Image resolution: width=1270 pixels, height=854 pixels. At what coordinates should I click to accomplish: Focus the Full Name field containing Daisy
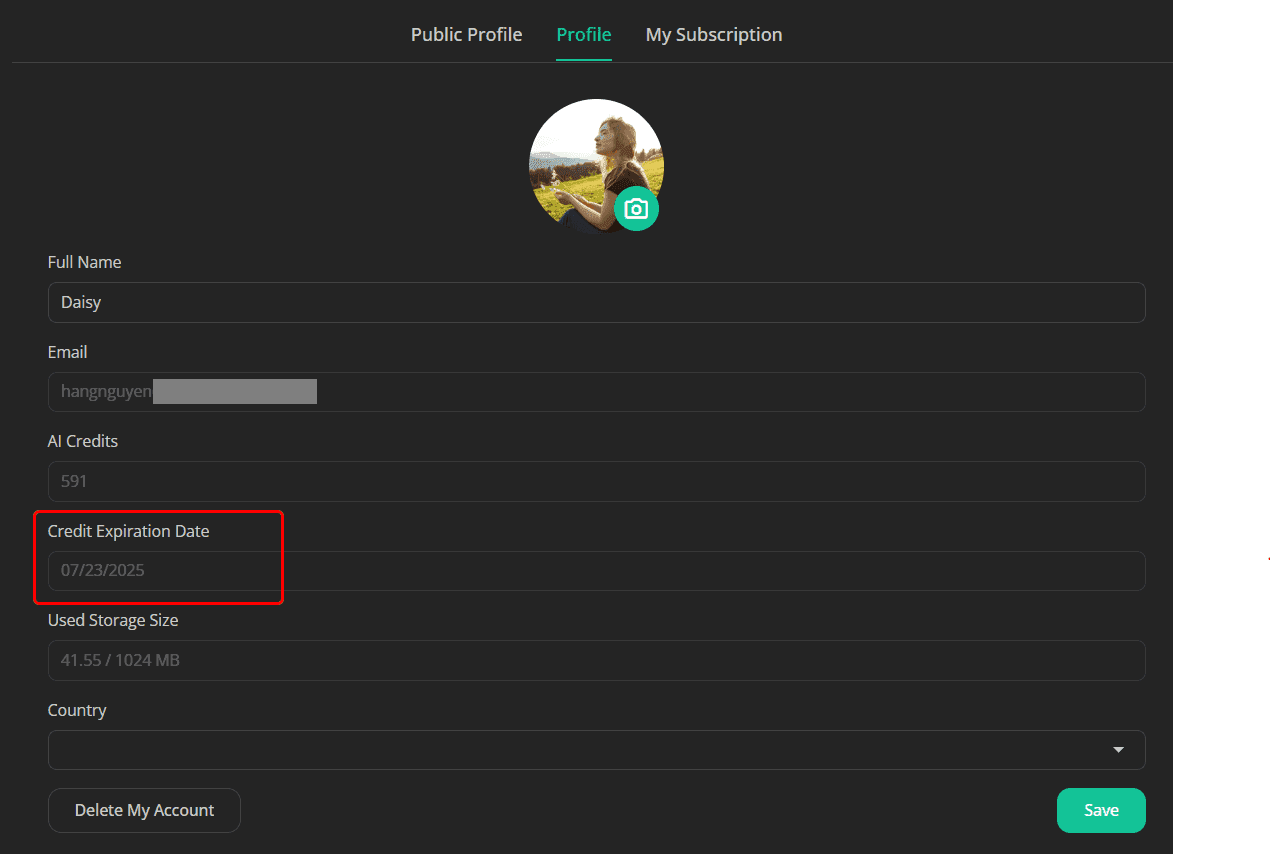point(596,302)
